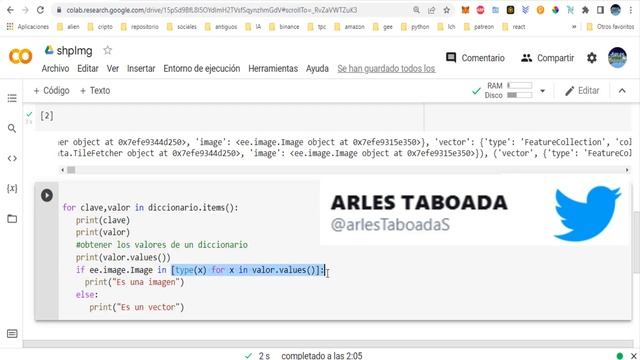Close the status bar with the X
Viewport: 640px width, 360px height.
tap(633, 356)
